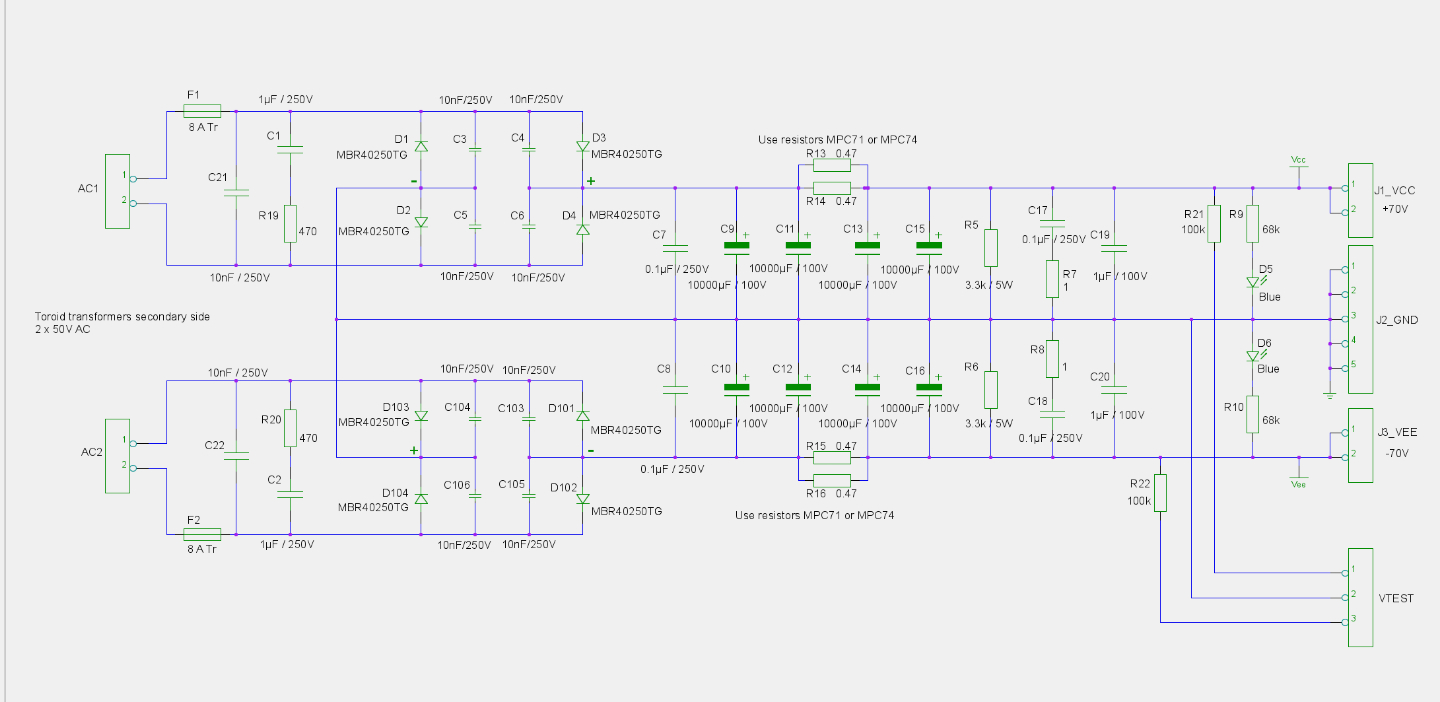Select capacitor C22 symbol

point(236,455)
